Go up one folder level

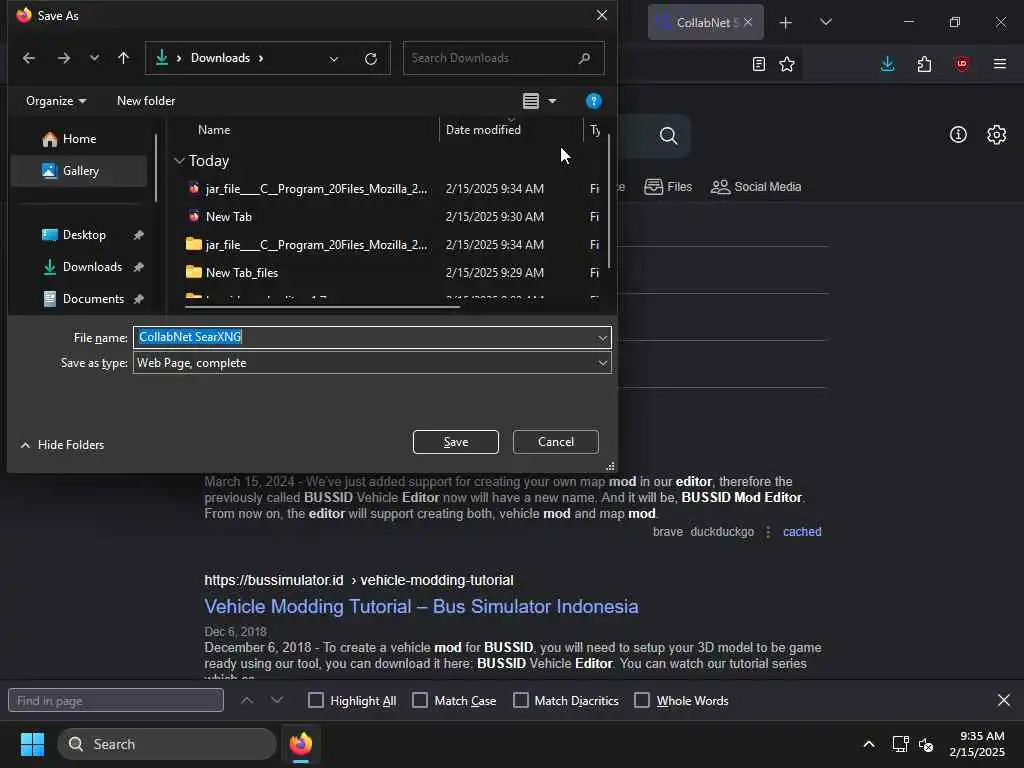point(123,58)
